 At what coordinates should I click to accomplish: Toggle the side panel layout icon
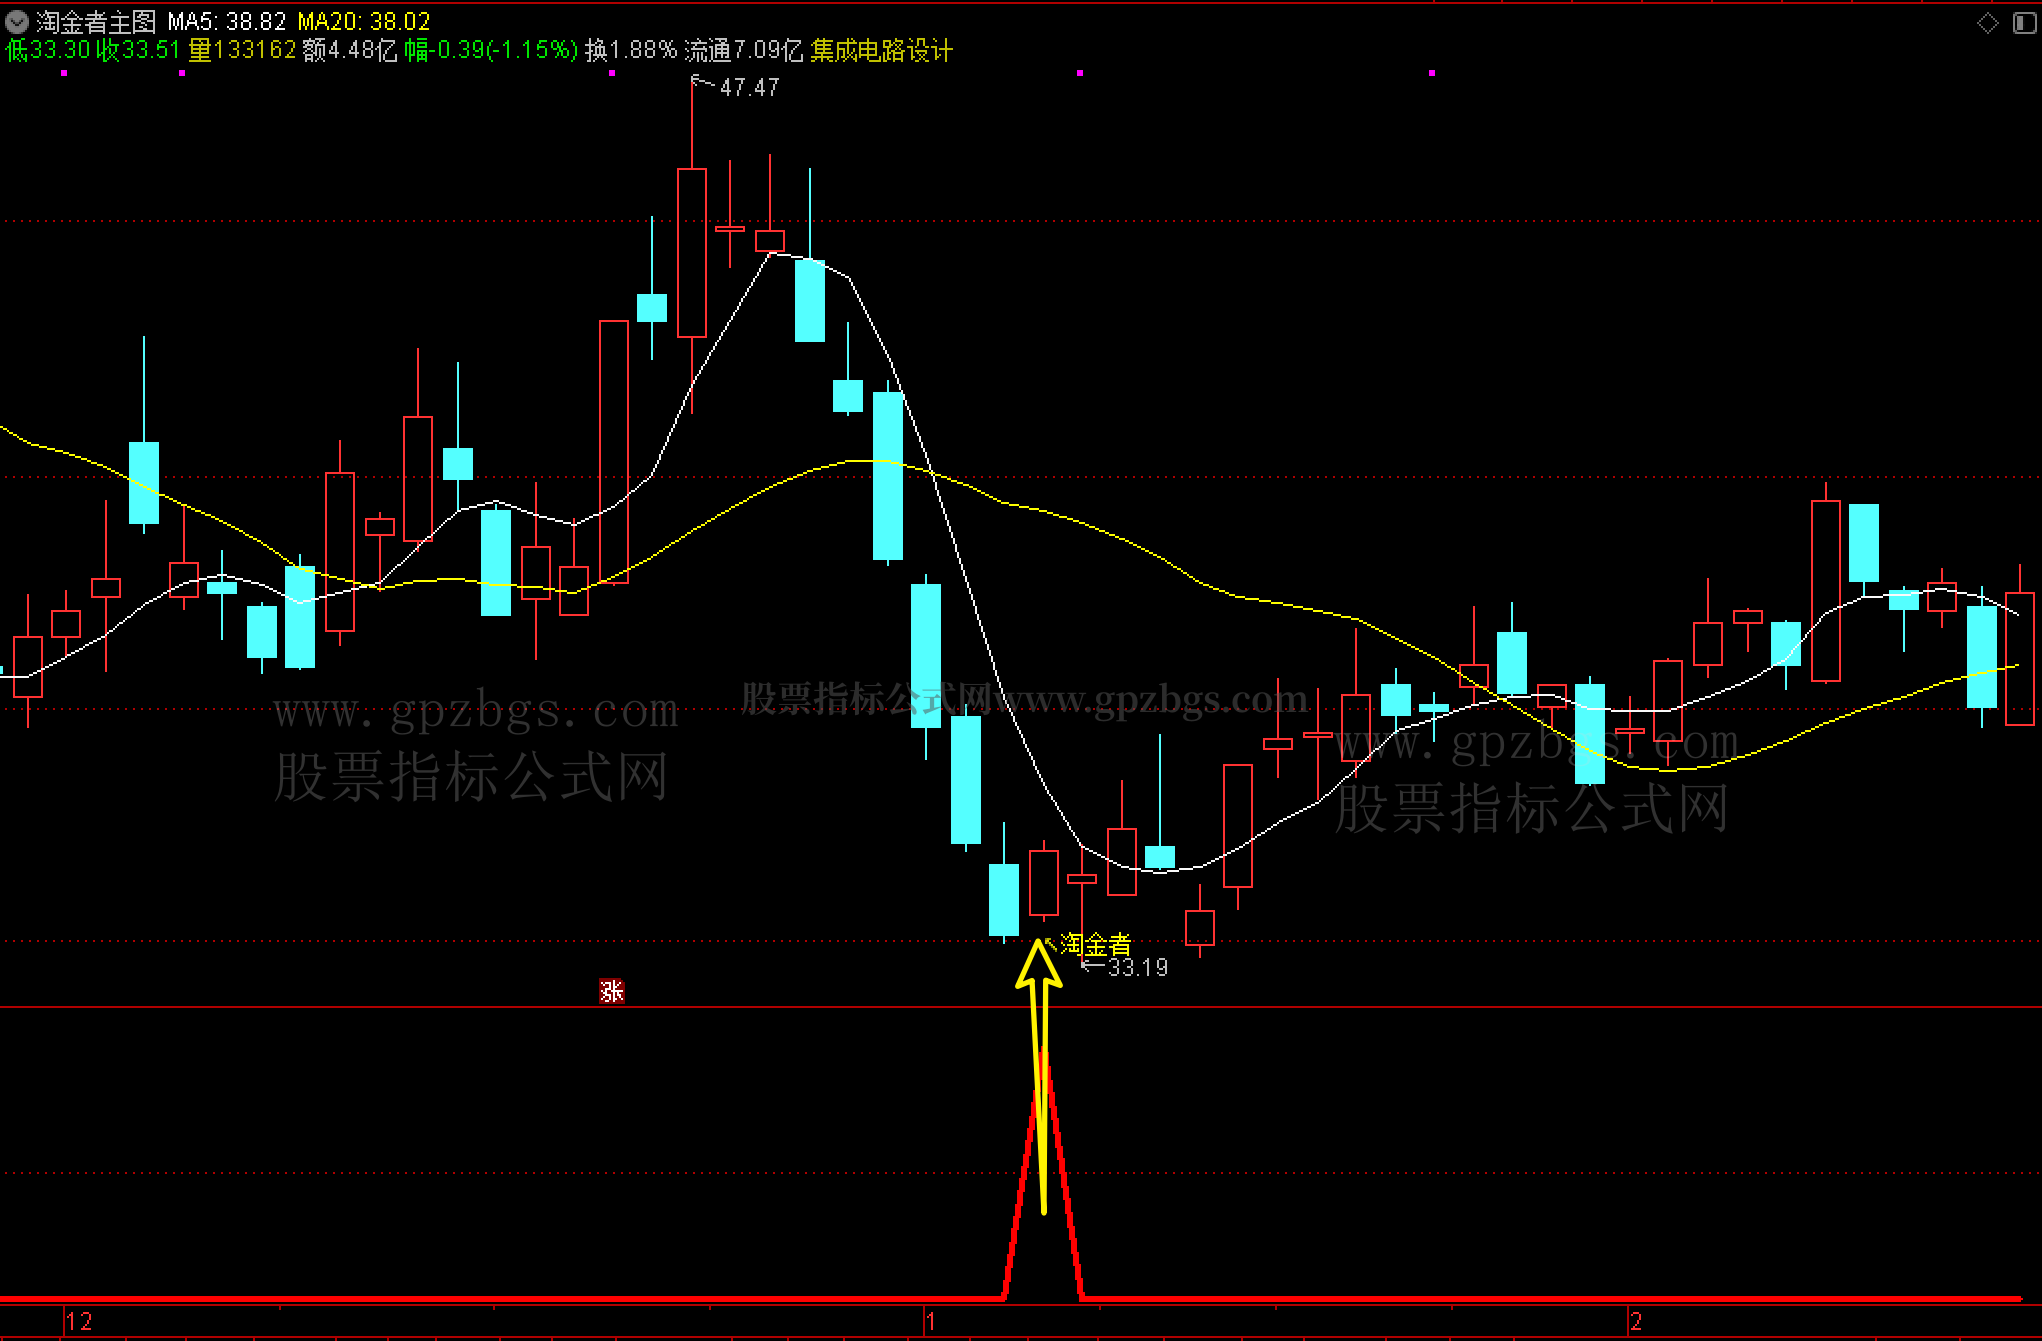[2024, 22]
